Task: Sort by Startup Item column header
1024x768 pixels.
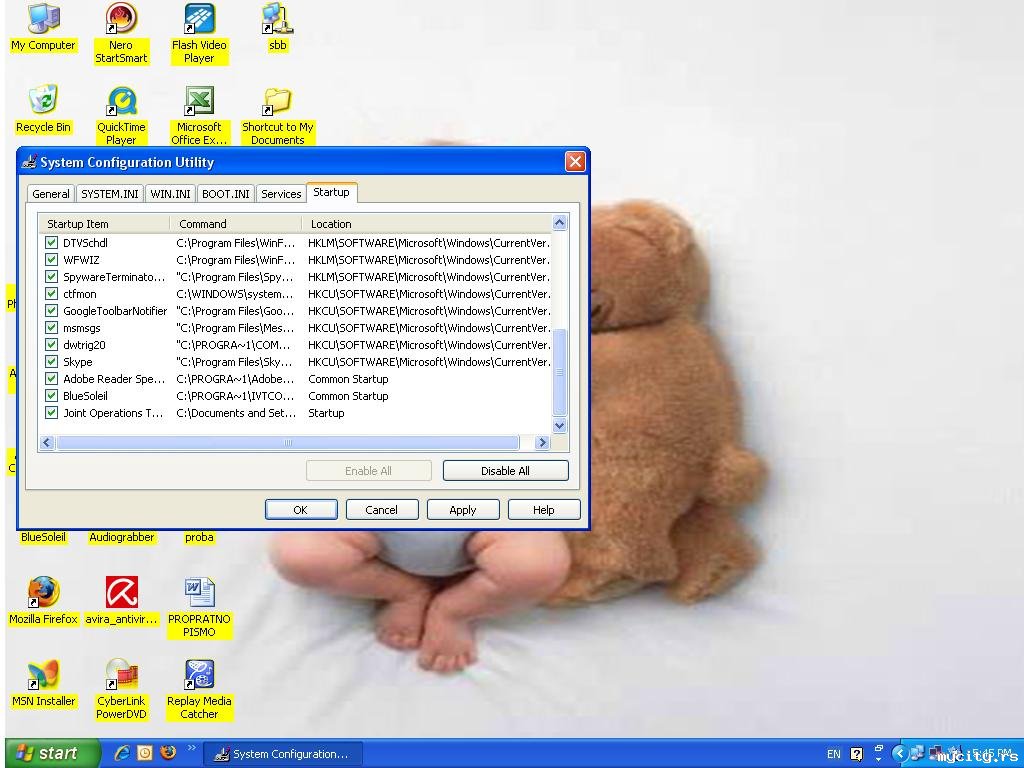Action: pos(104,223)
